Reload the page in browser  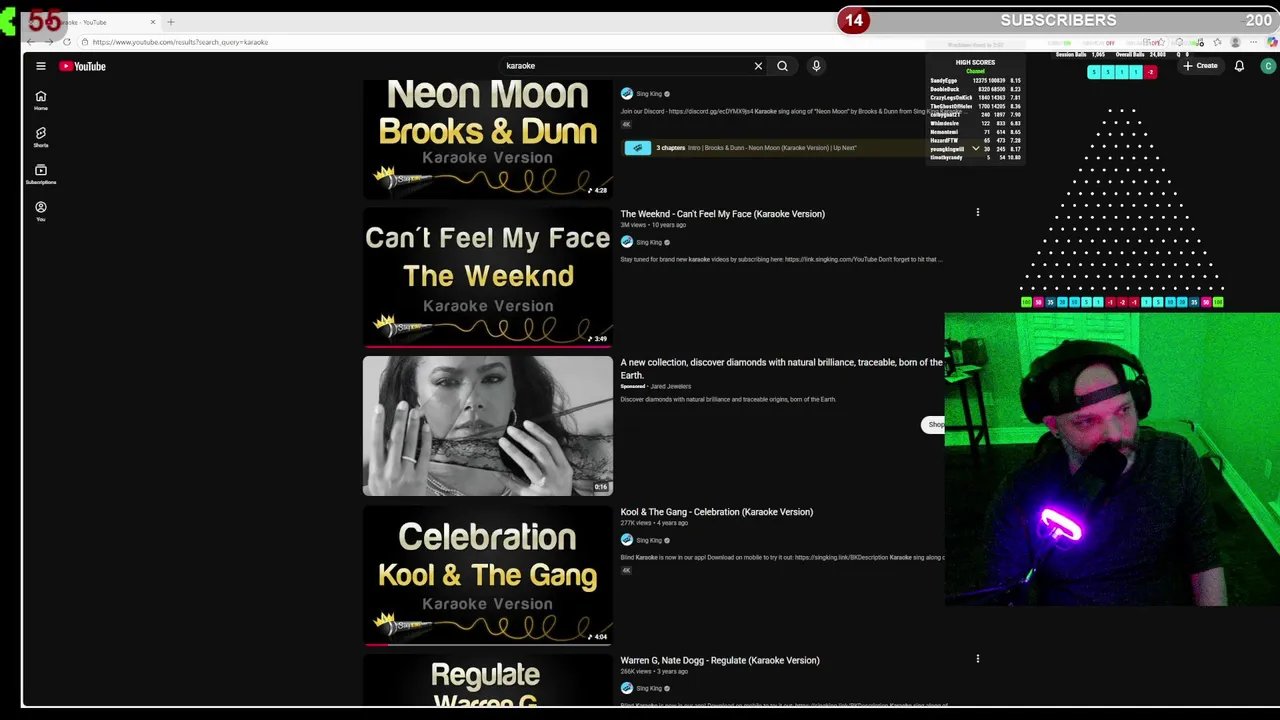click(67, 42)
